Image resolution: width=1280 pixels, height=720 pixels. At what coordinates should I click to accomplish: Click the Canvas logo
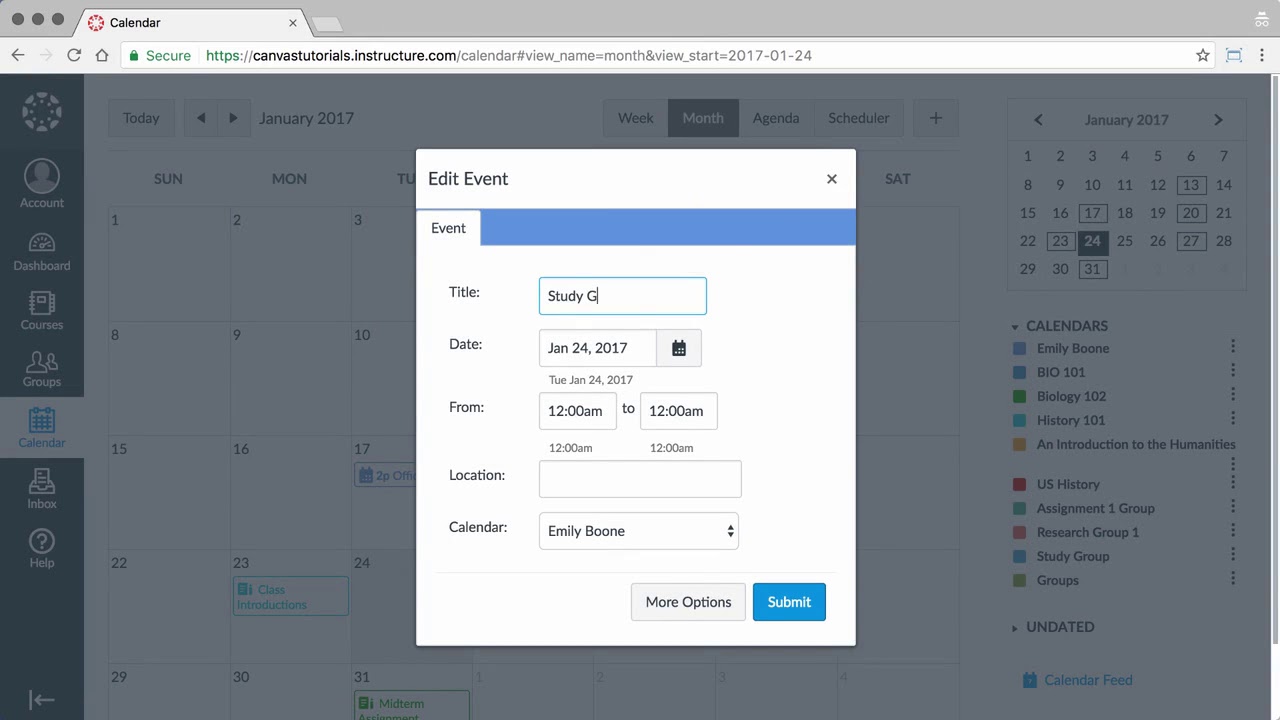click(42, 111)
